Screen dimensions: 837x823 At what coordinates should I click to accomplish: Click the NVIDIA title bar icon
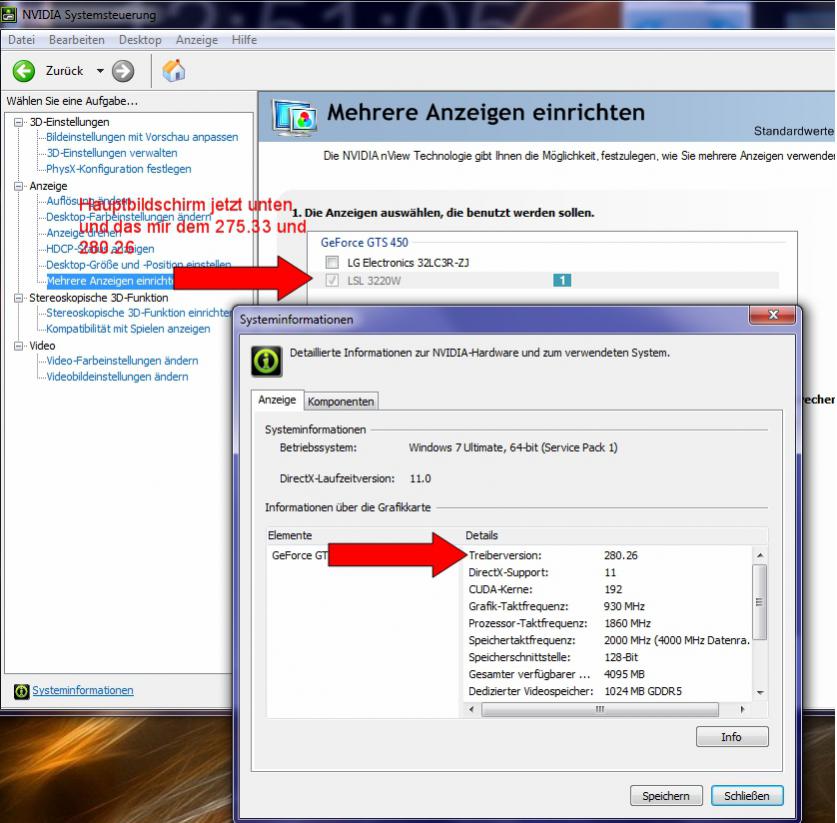coord(9,14)
